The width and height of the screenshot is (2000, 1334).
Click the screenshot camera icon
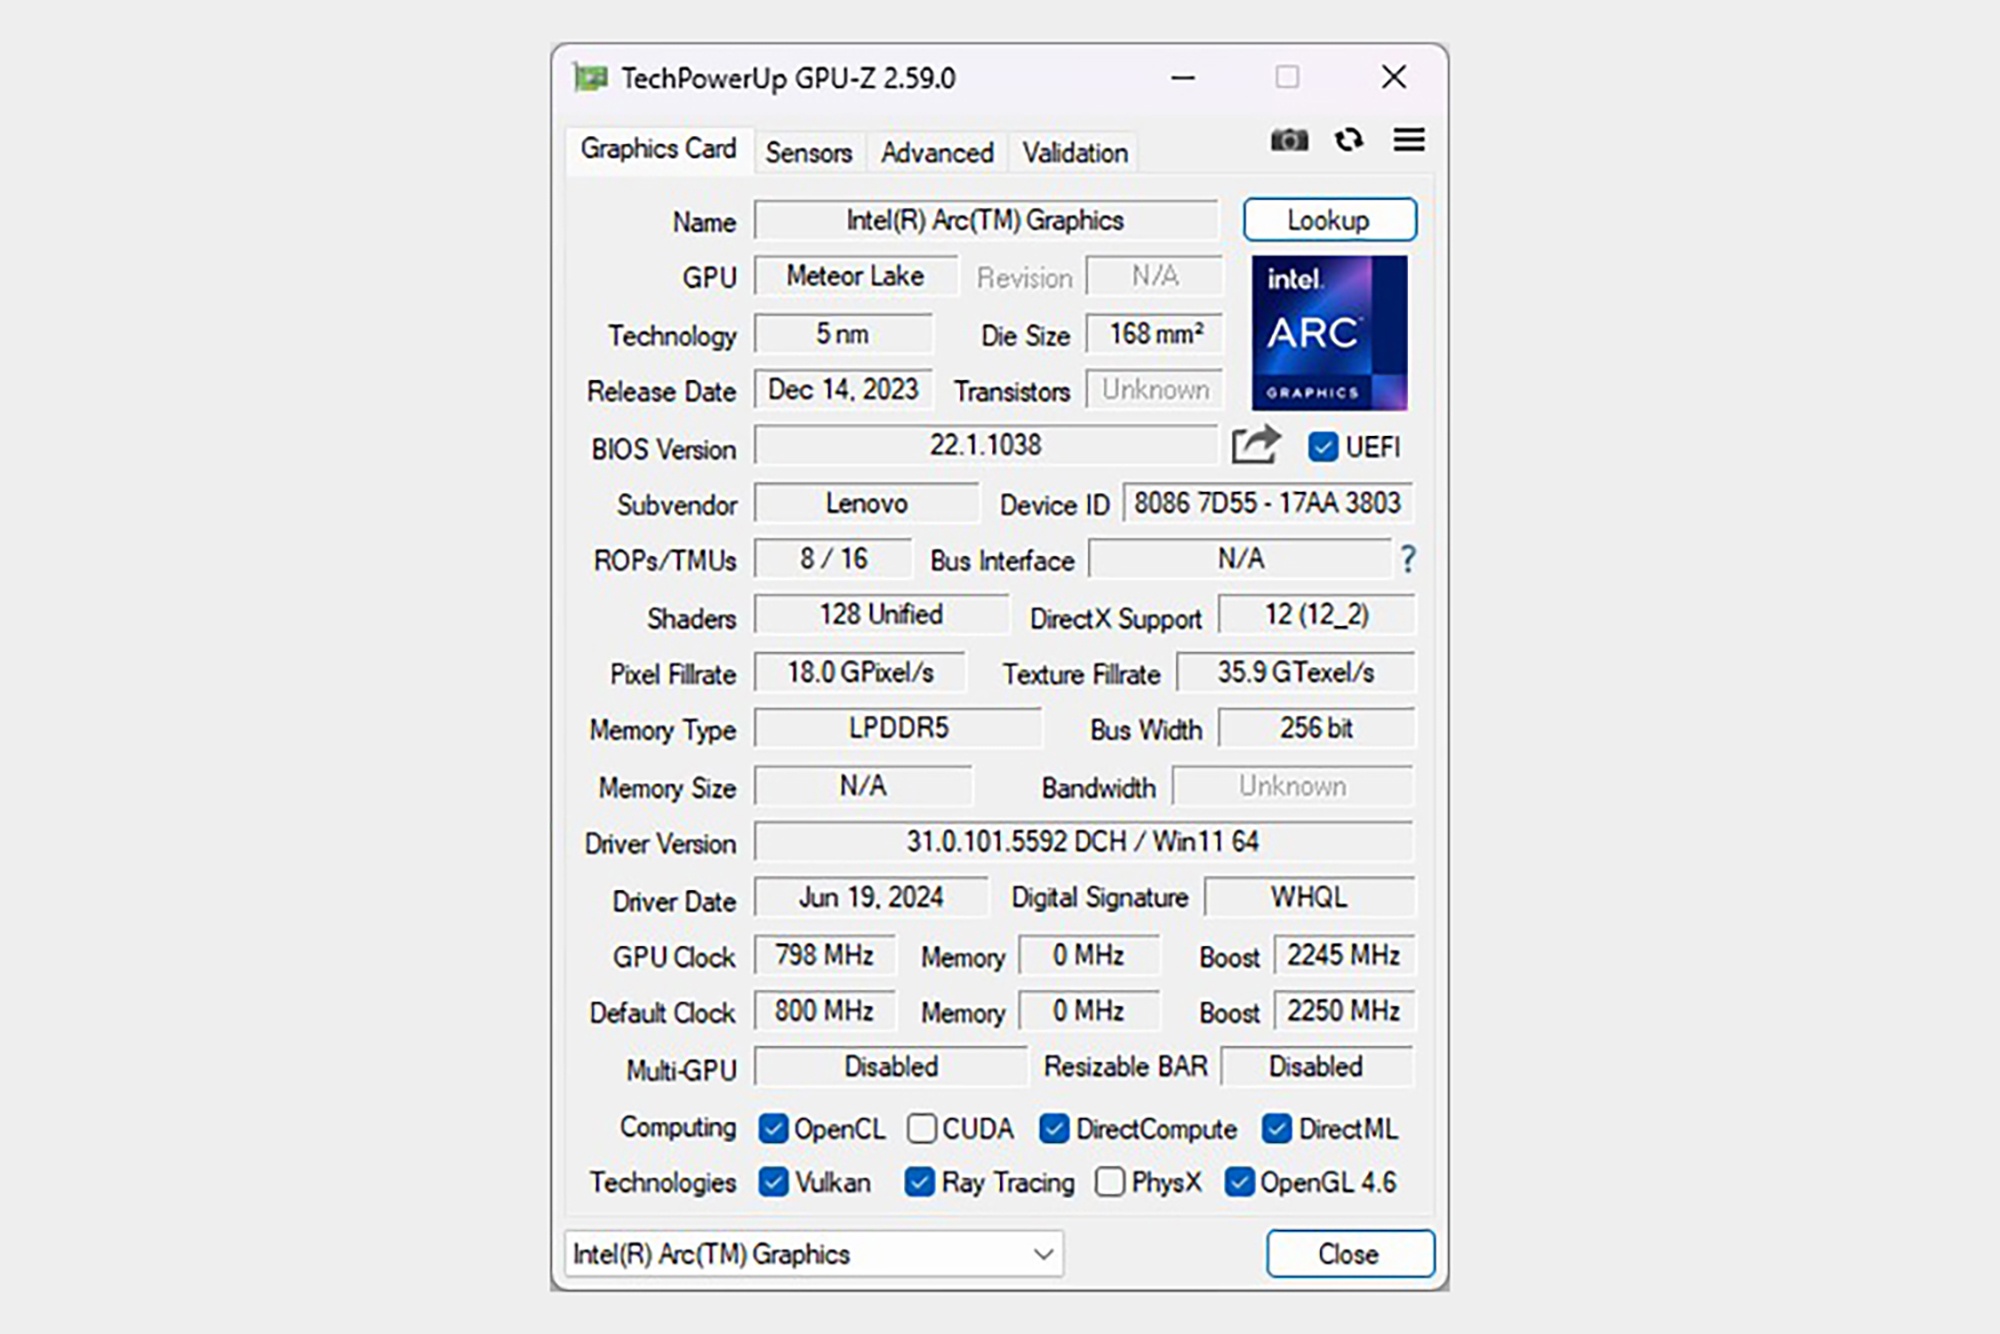(x=1289, y=140)
